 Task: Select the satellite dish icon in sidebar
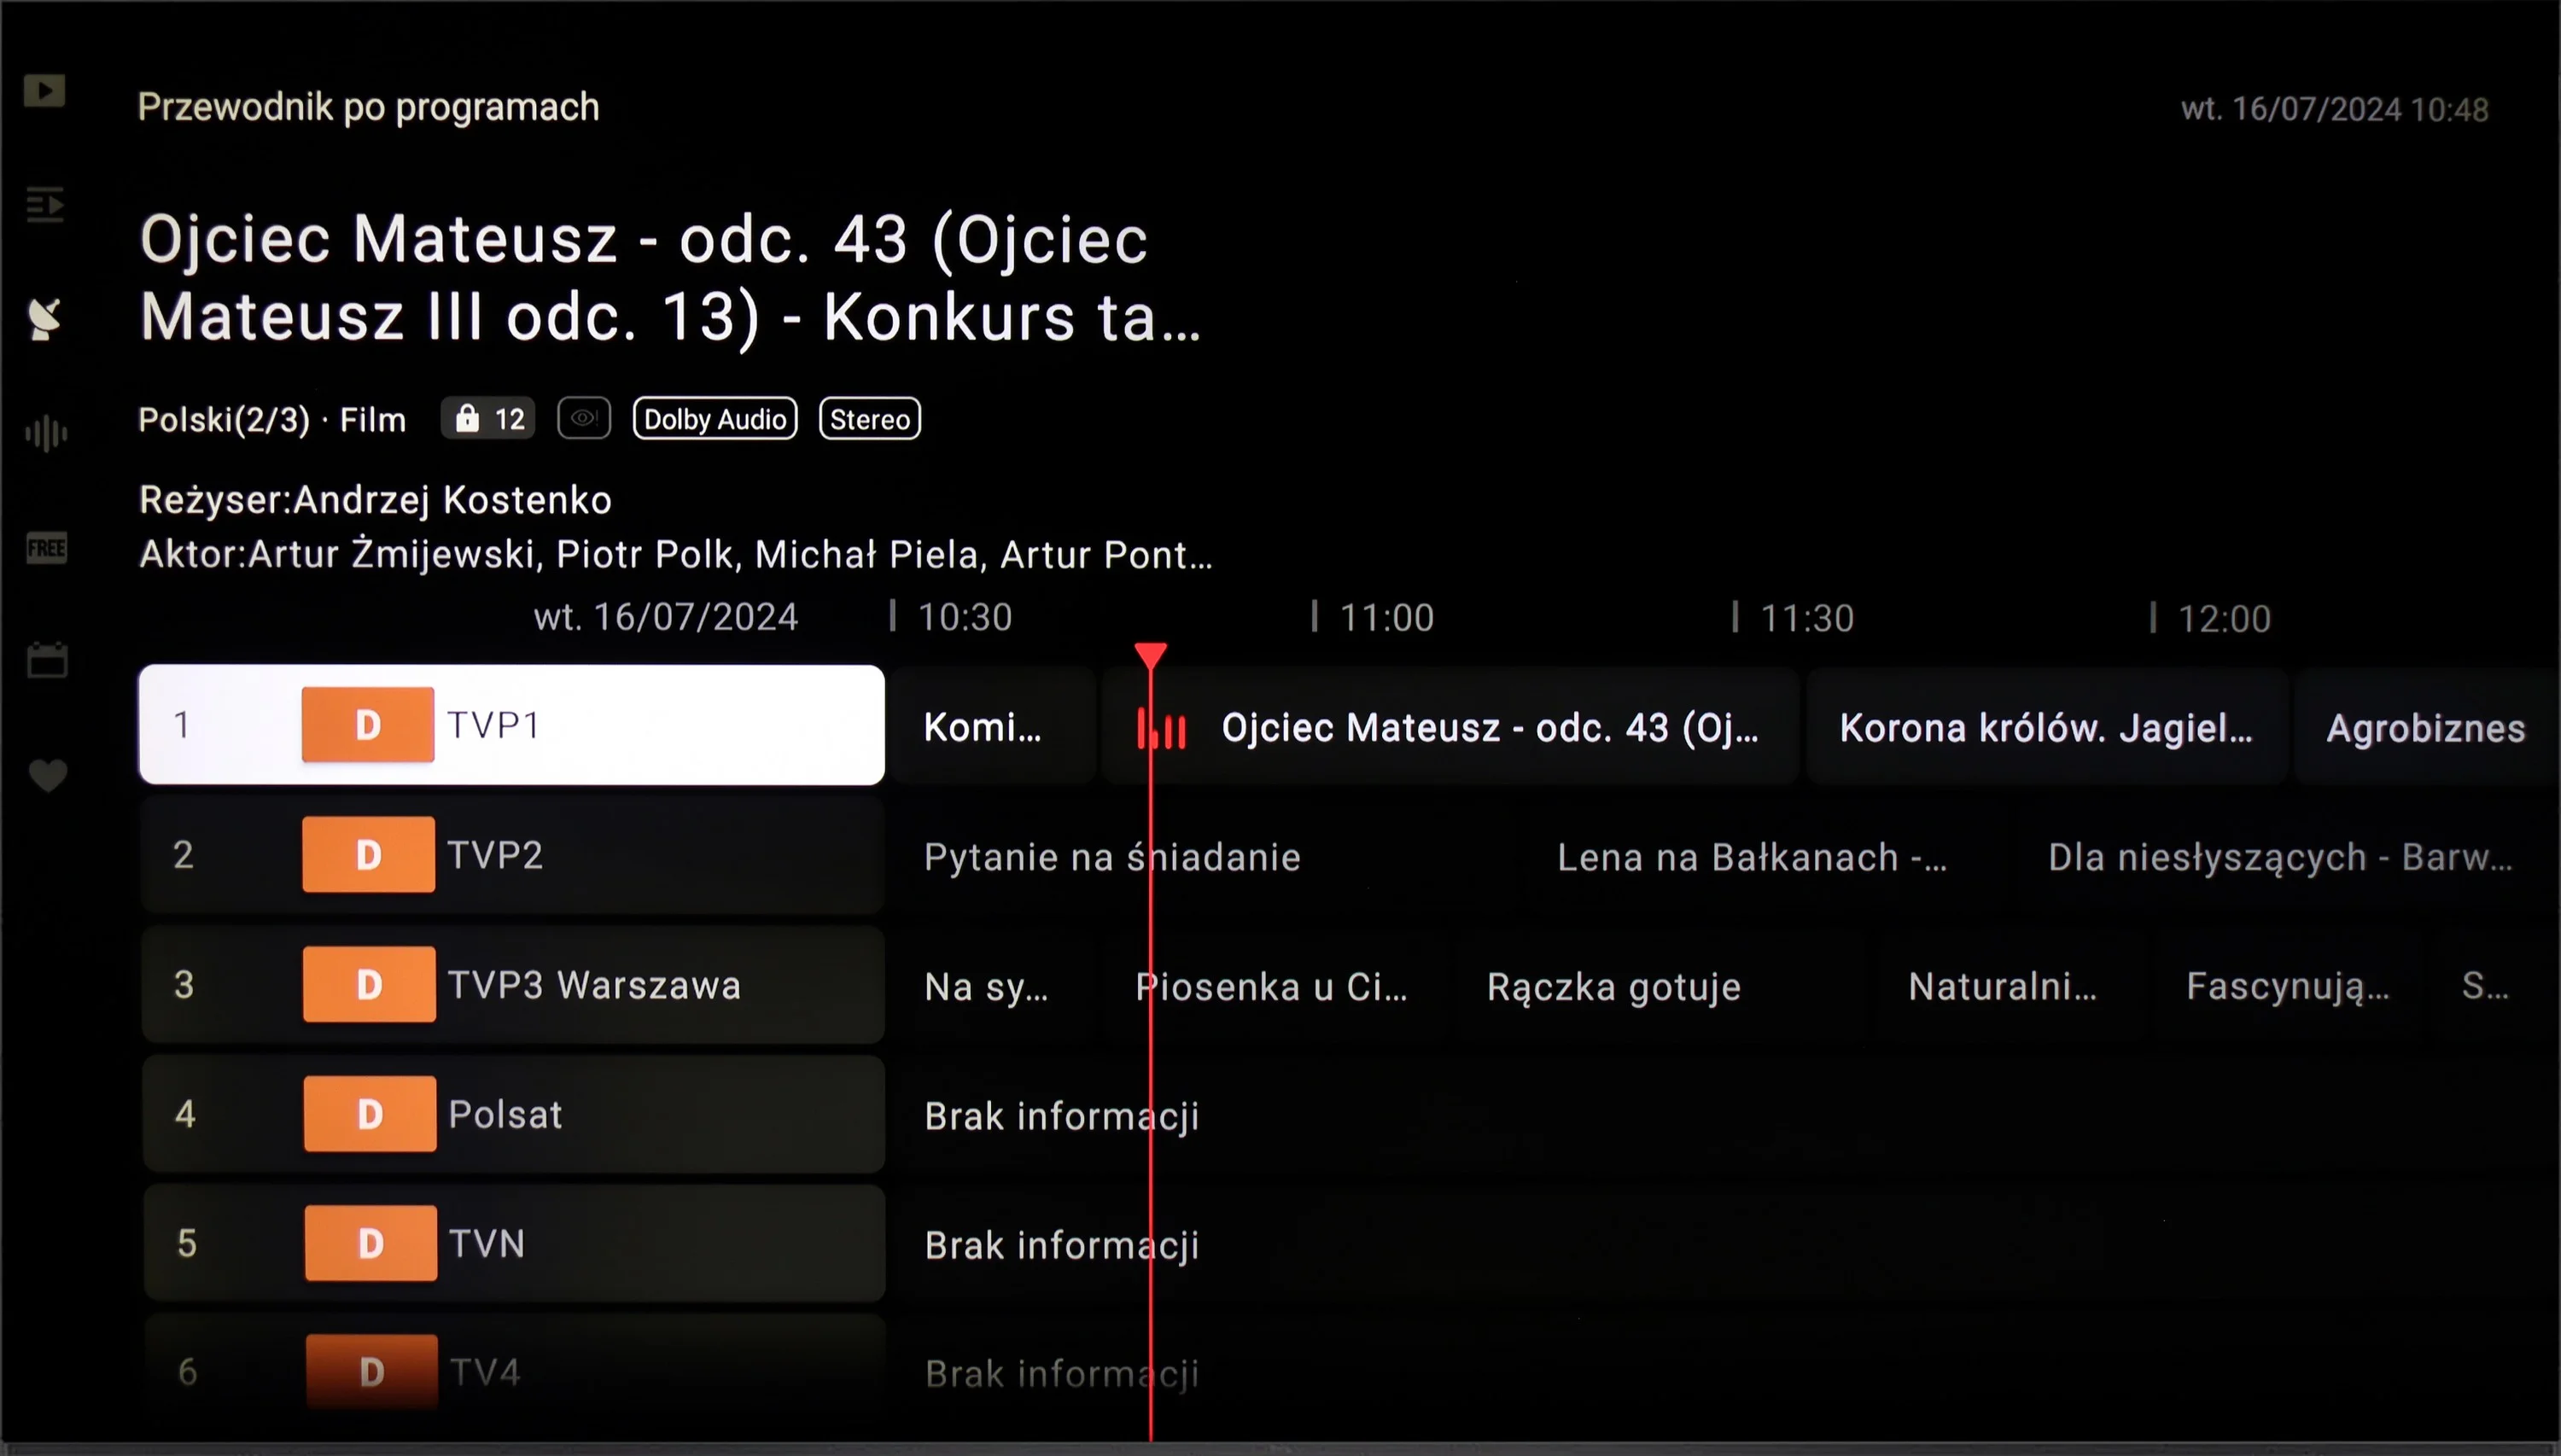45,319
